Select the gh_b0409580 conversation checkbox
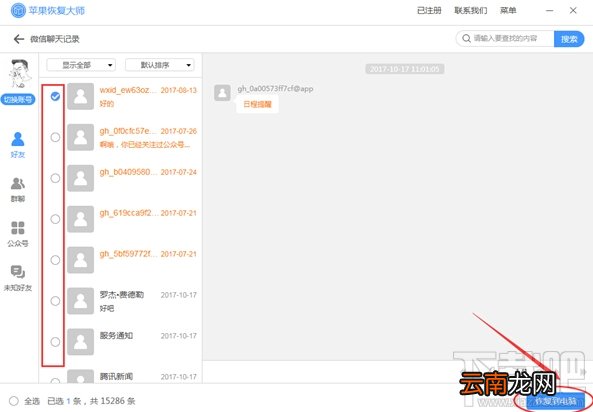Viewport: 593px width, 412px height. 55,178
